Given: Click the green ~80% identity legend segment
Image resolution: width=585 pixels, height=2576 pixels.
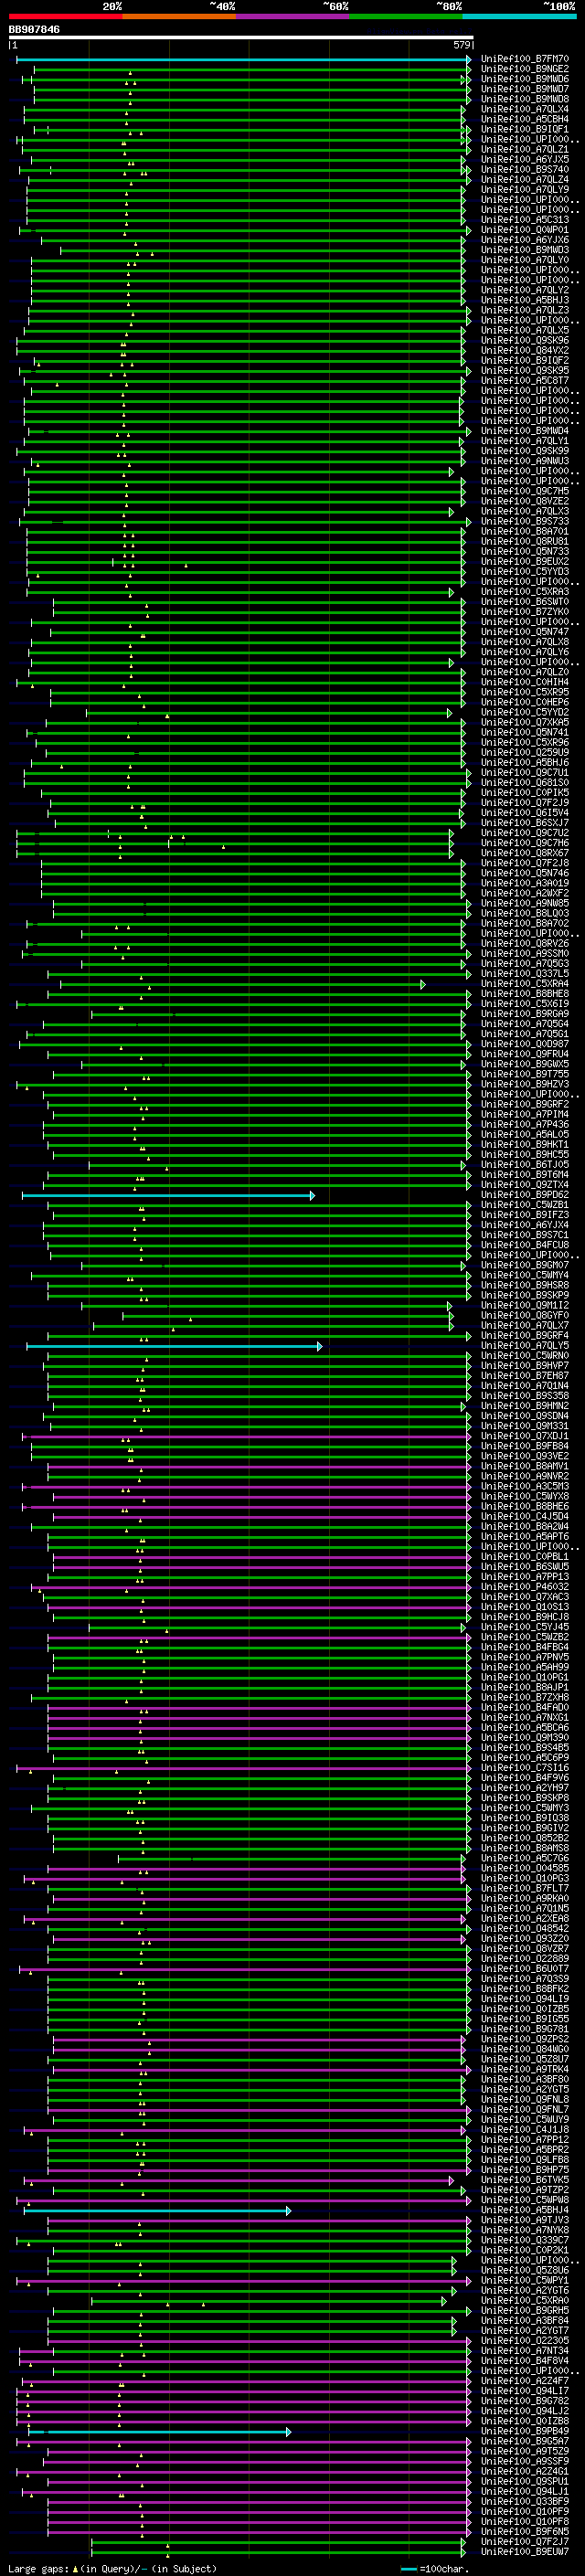Looking at the screenshot, I should [406, 16].
